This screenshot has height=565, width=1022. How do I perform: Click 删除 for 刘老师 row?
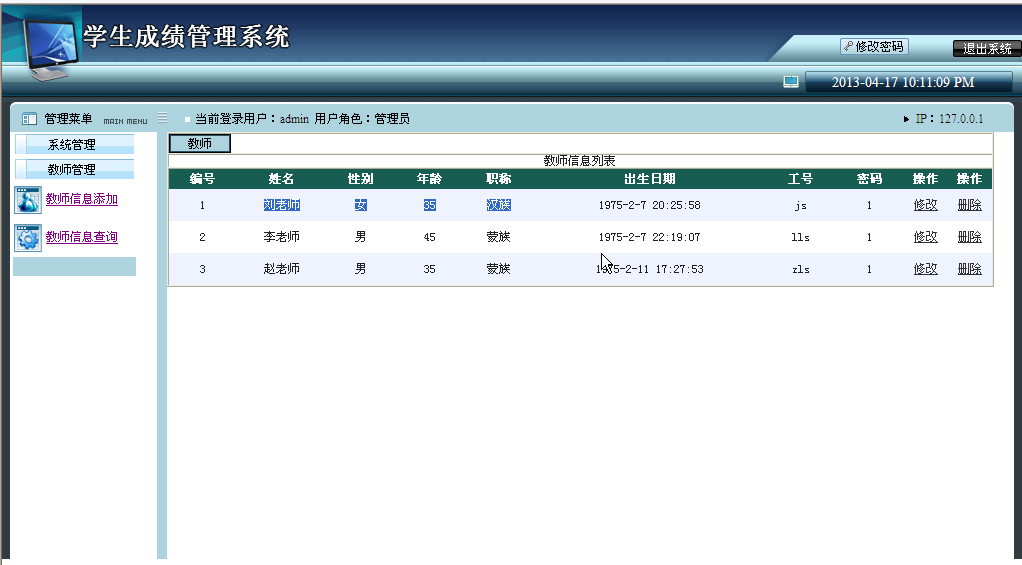(969, 205)
